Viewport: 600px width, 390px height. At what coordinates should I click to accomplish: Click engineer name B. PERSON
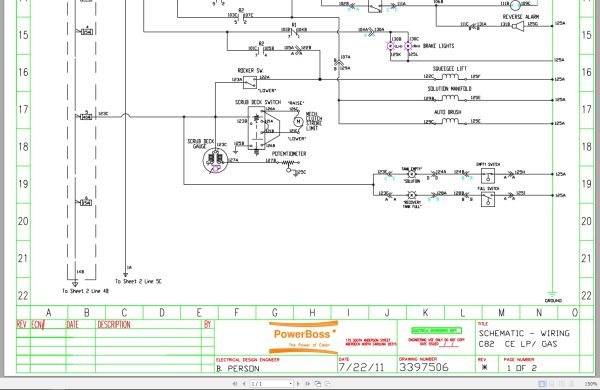click(238, 369)
